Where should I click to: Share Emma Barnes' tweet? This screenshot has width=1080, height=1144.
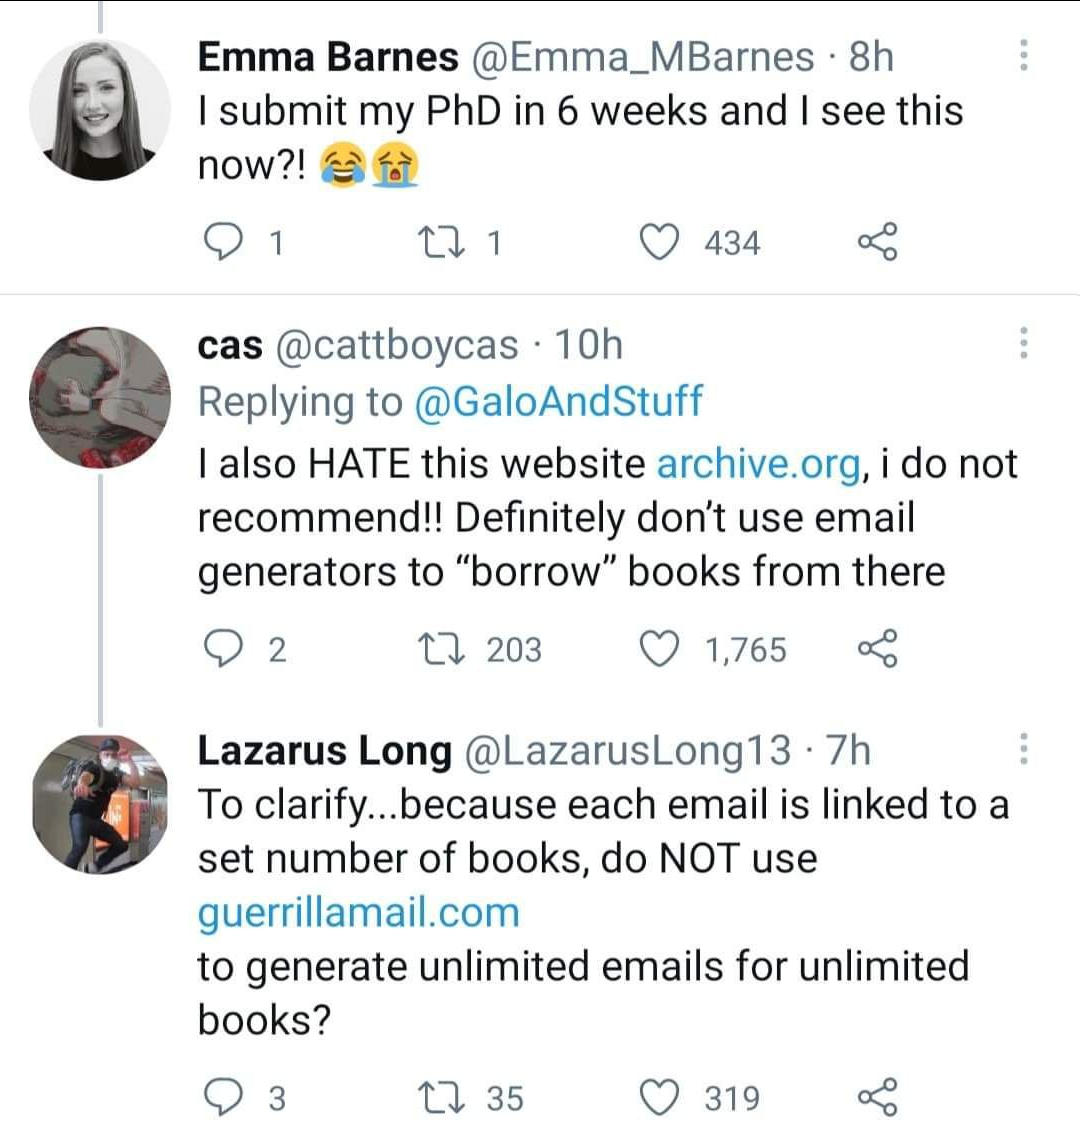pos(877,243)
